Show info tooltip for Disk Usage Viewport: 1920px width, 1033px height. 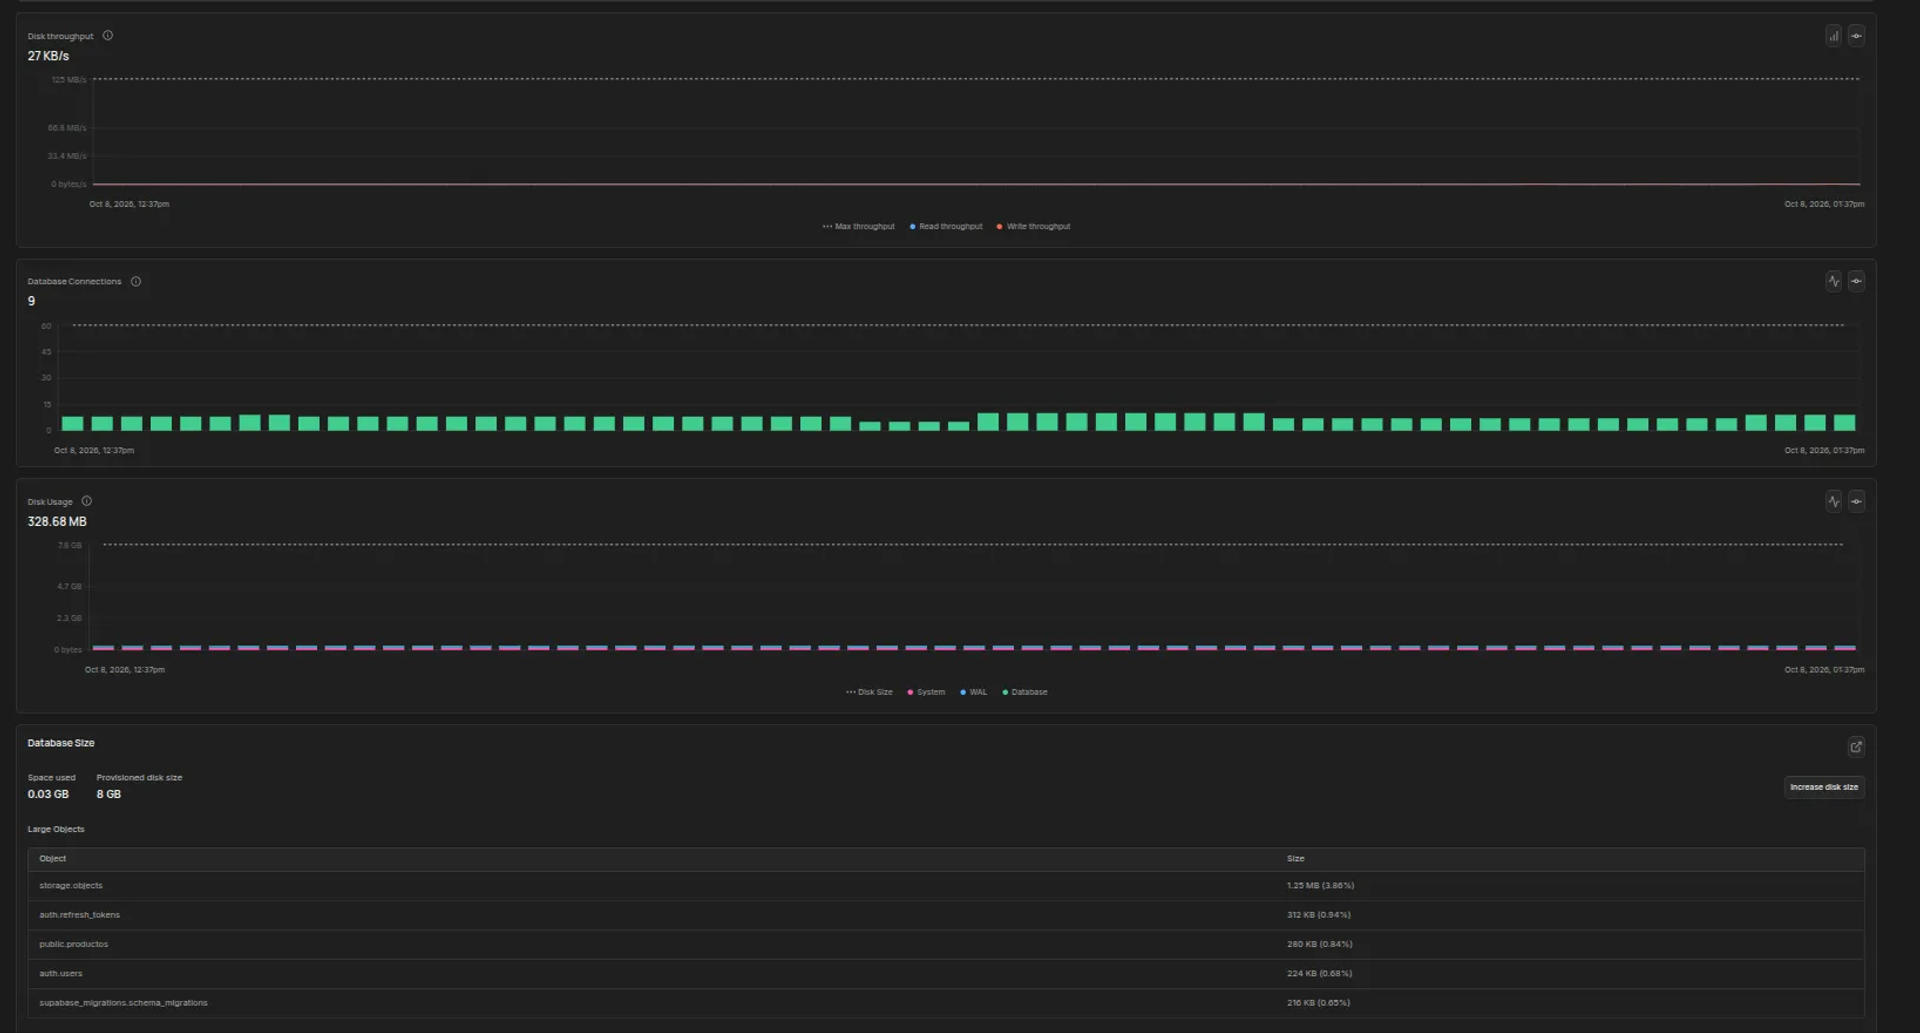pos(87,501)
